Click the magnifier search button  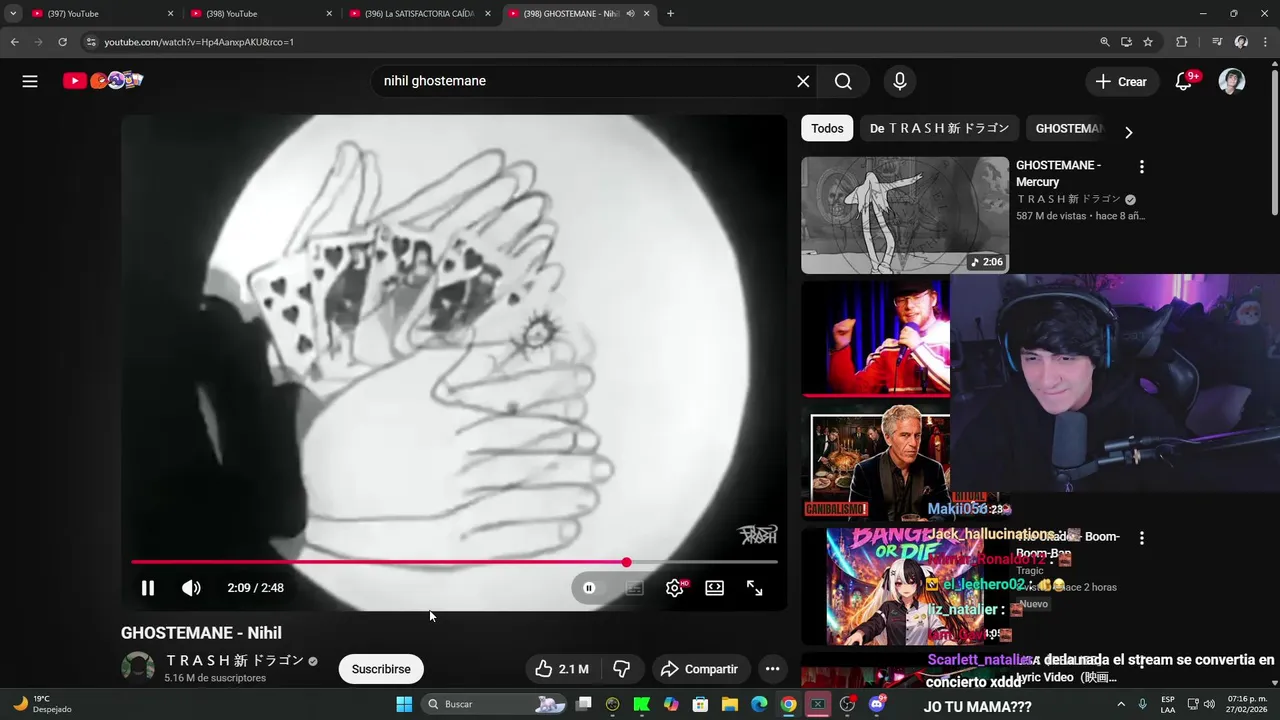843,81
